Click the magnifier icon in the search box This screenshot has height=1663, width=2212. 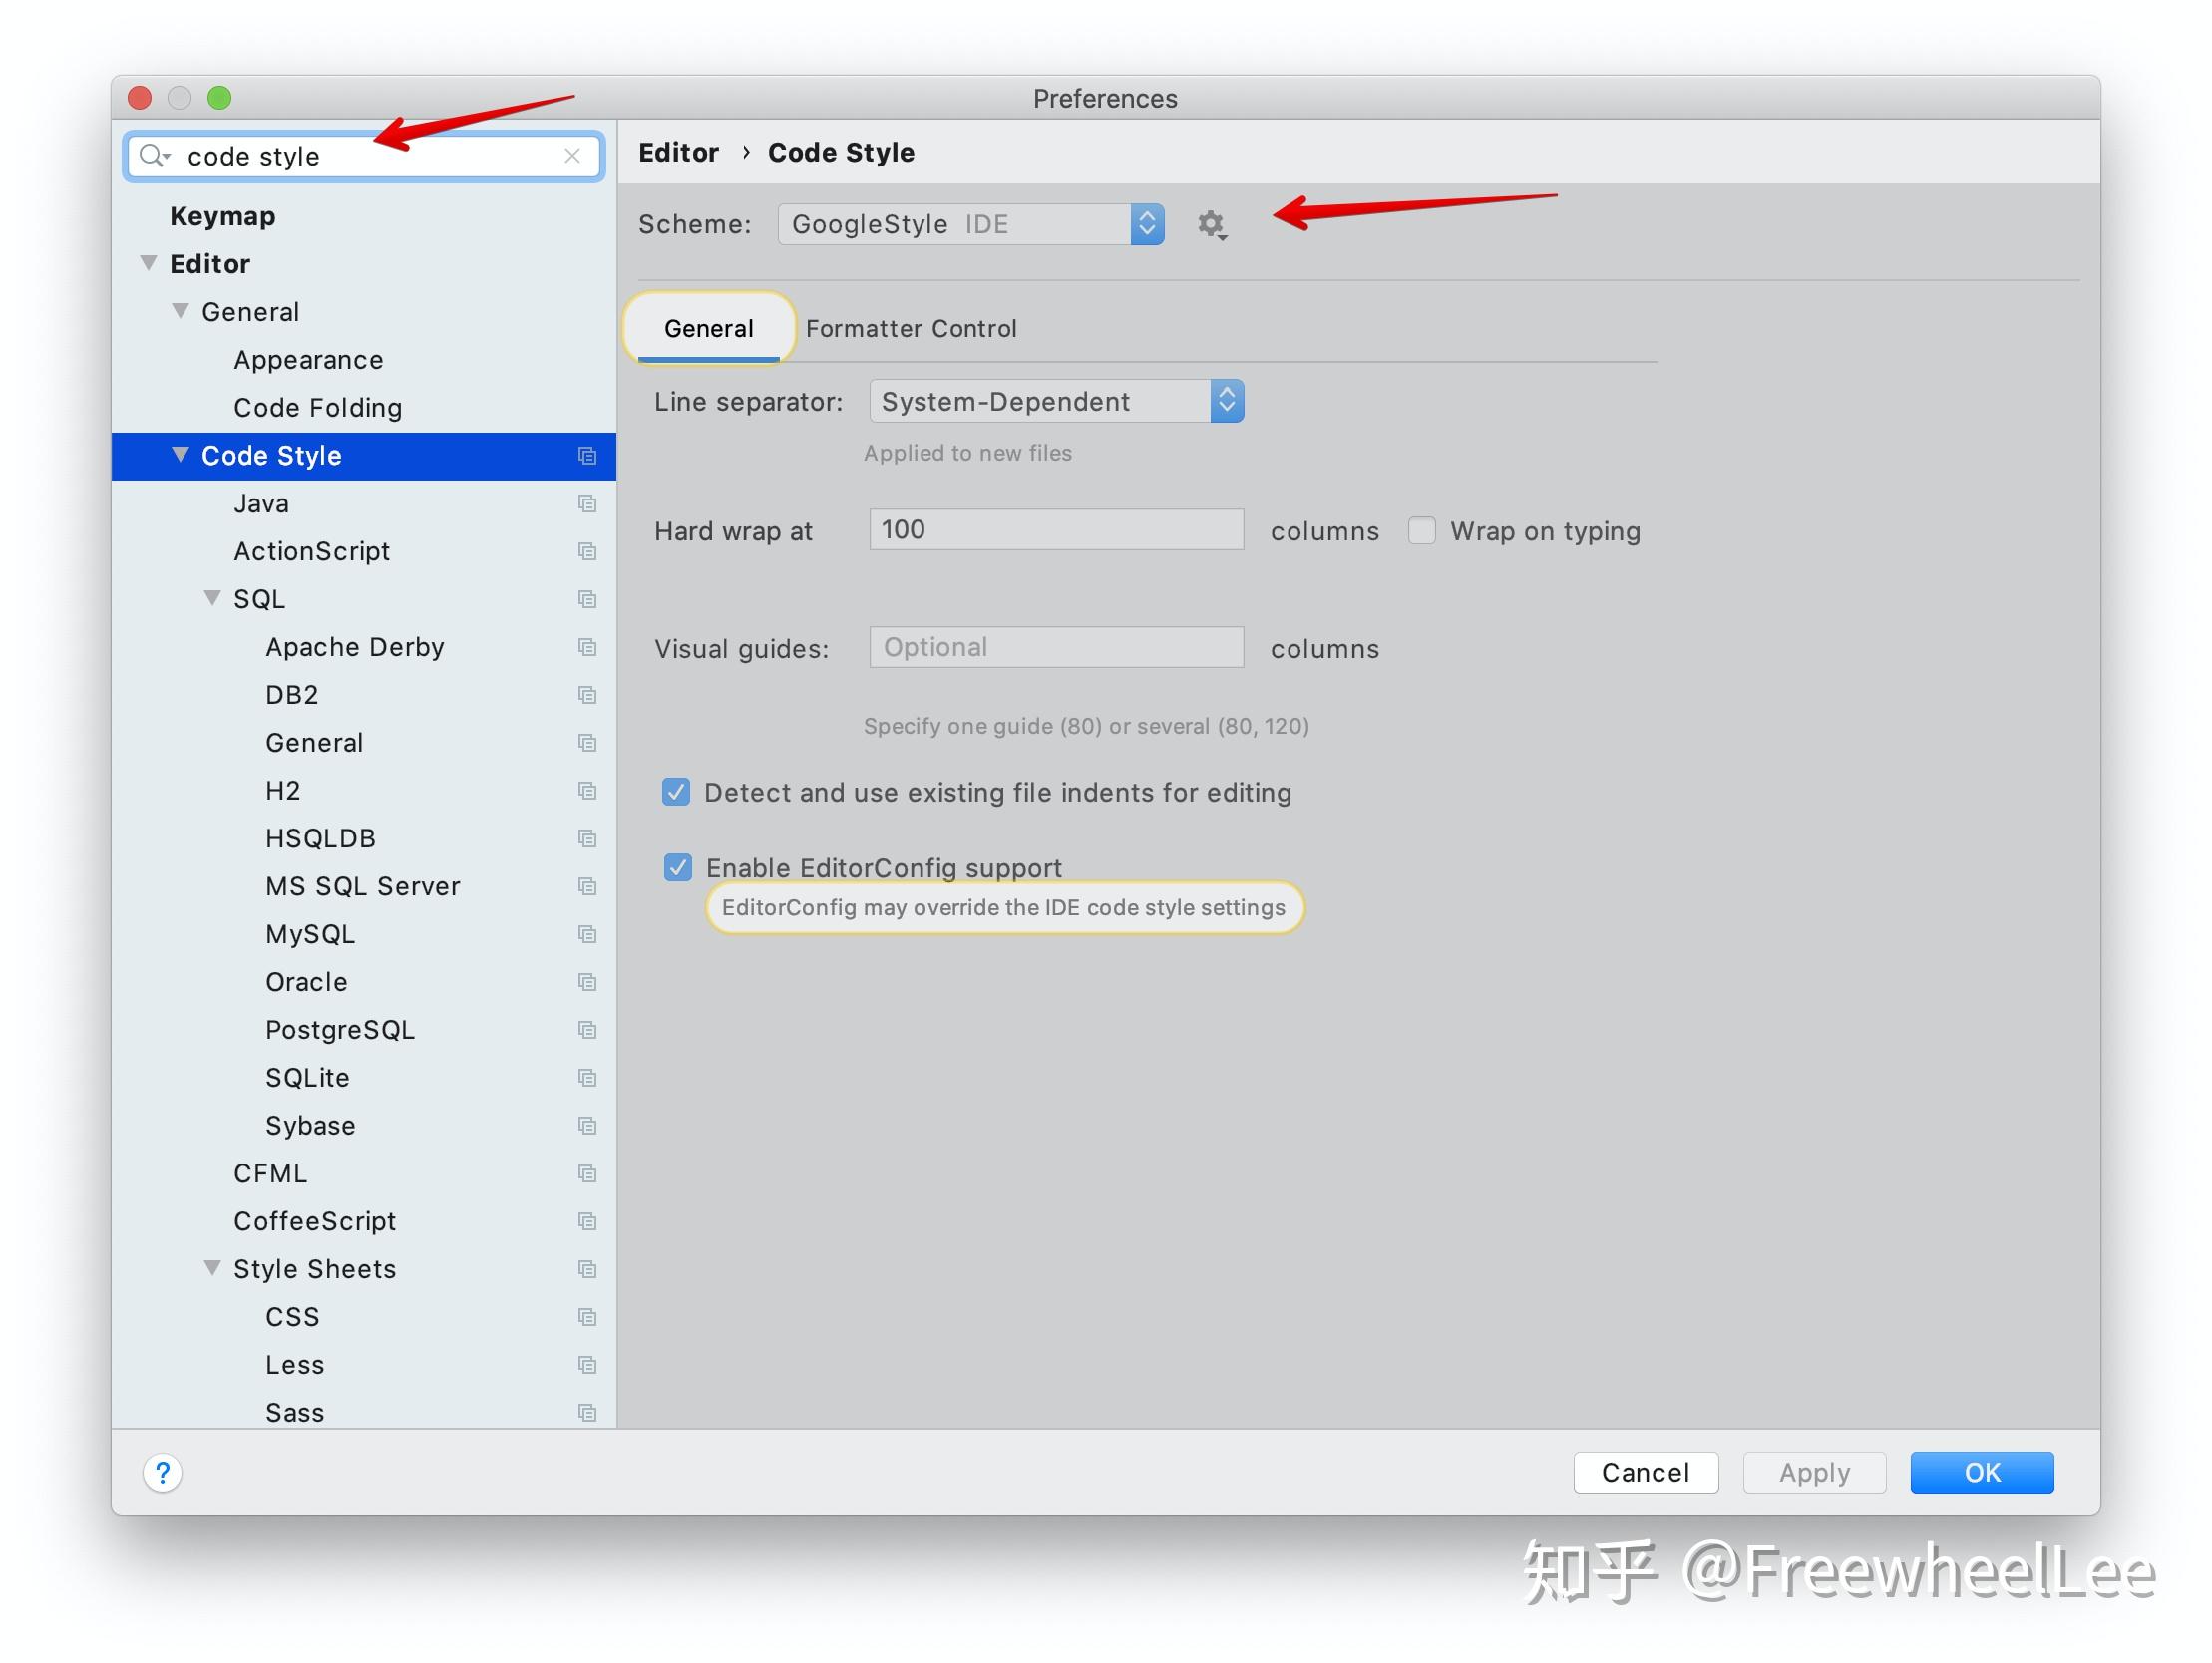(154, 155)
